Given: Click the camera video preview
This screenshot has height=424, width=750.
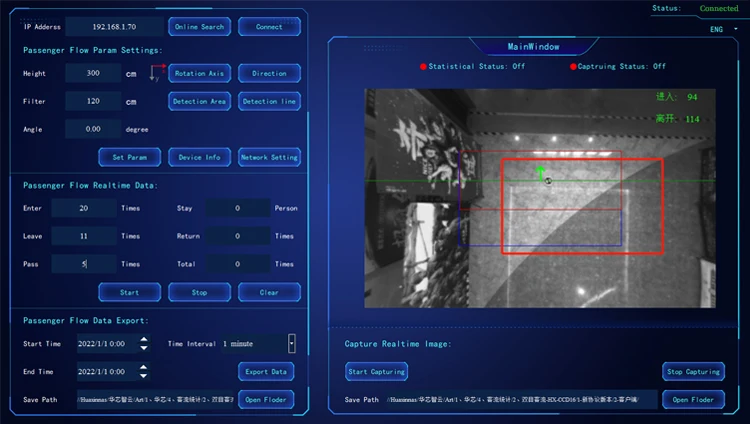Looking at the screenshot, I should tap(540, 198).
